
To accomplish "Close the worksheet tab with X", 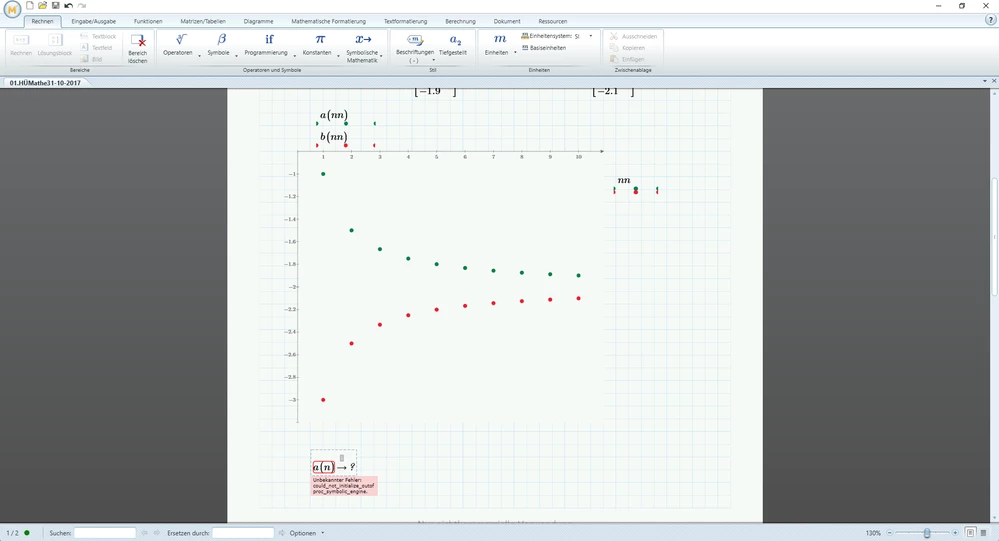I will 994,81.
